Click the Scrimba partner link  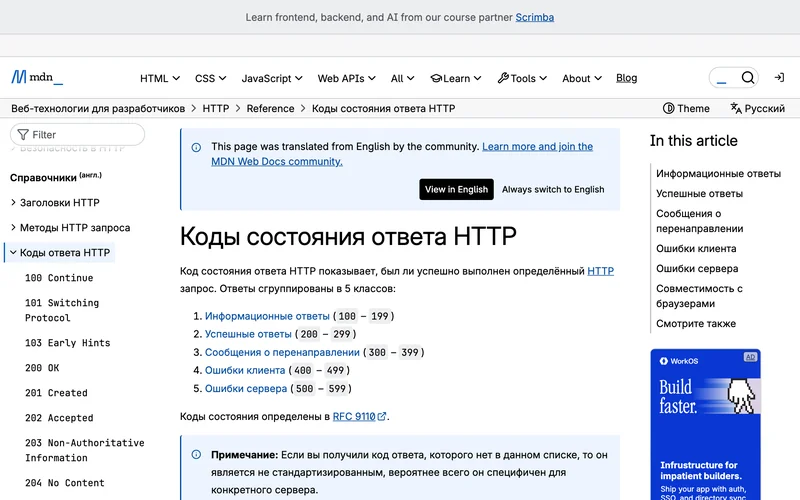click(534, 17)
